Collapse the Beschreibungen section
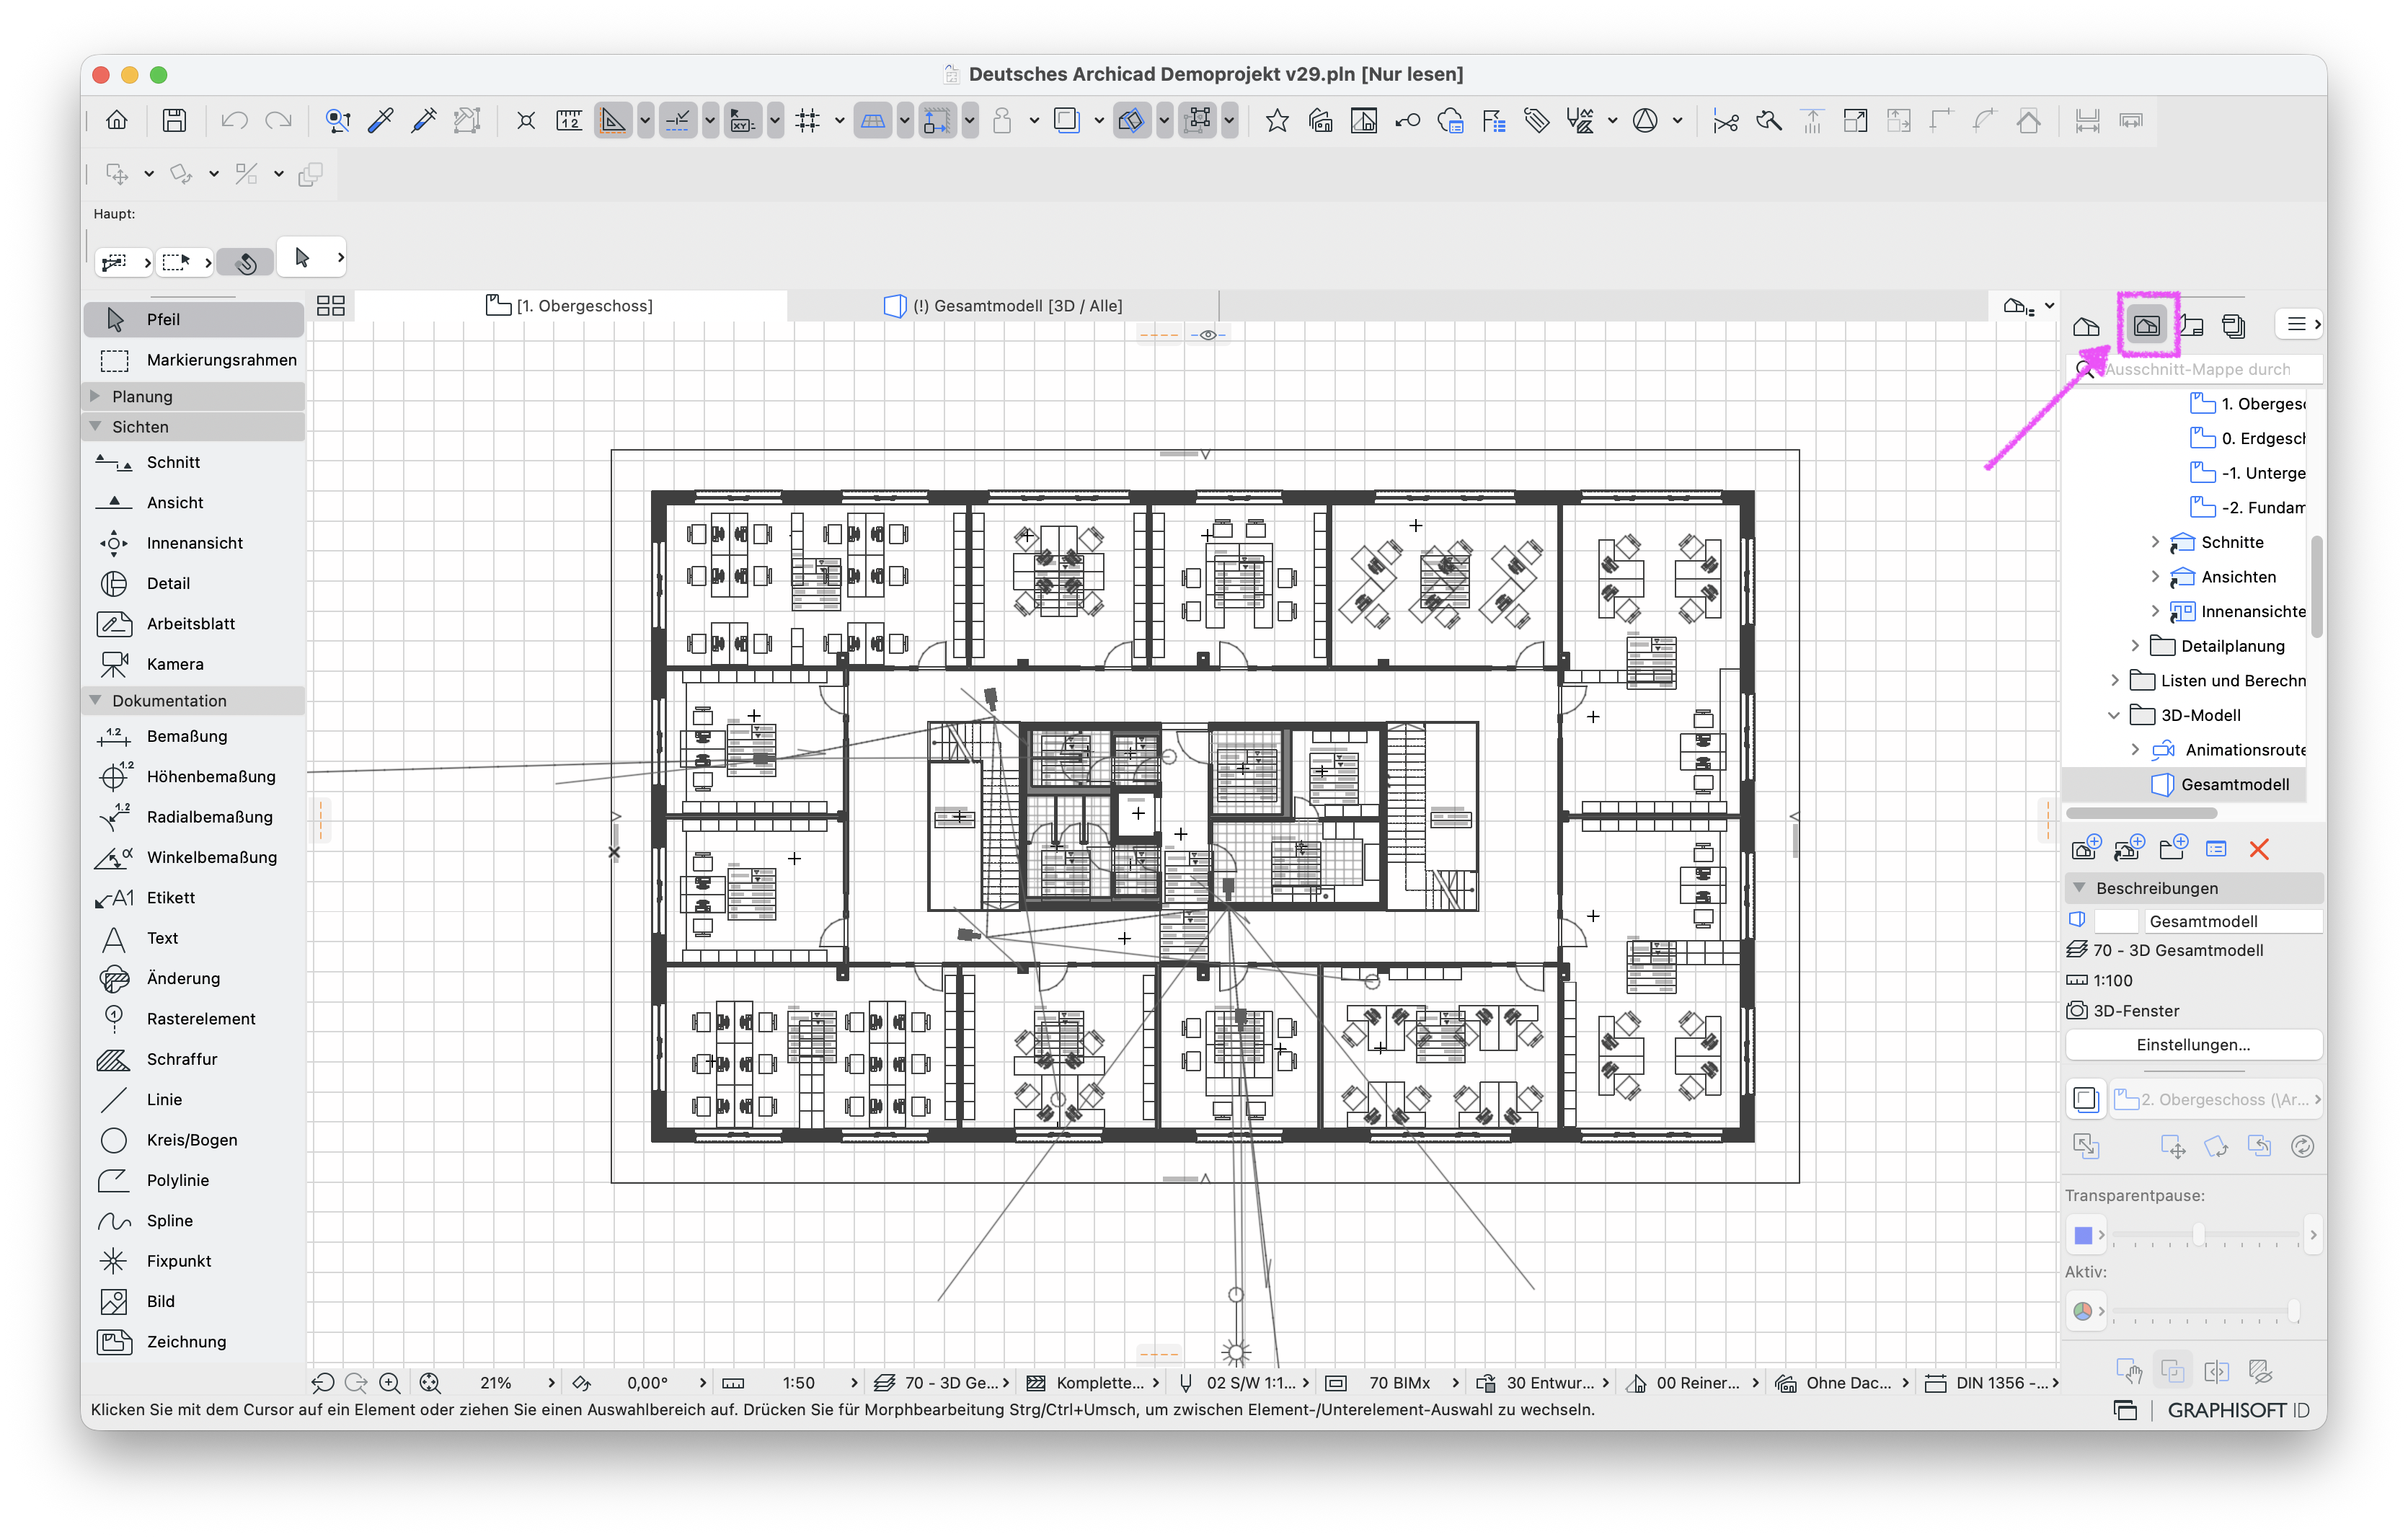The height and width of the screenshot is (1537, 2408). click(2080, 888)
